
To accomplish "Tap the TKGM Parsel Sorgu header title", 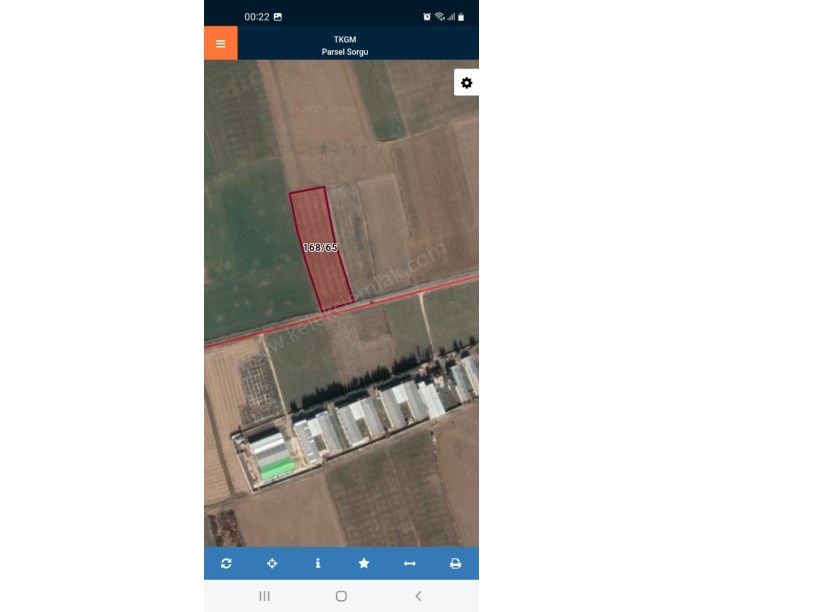I will click(x=345, y=45).
